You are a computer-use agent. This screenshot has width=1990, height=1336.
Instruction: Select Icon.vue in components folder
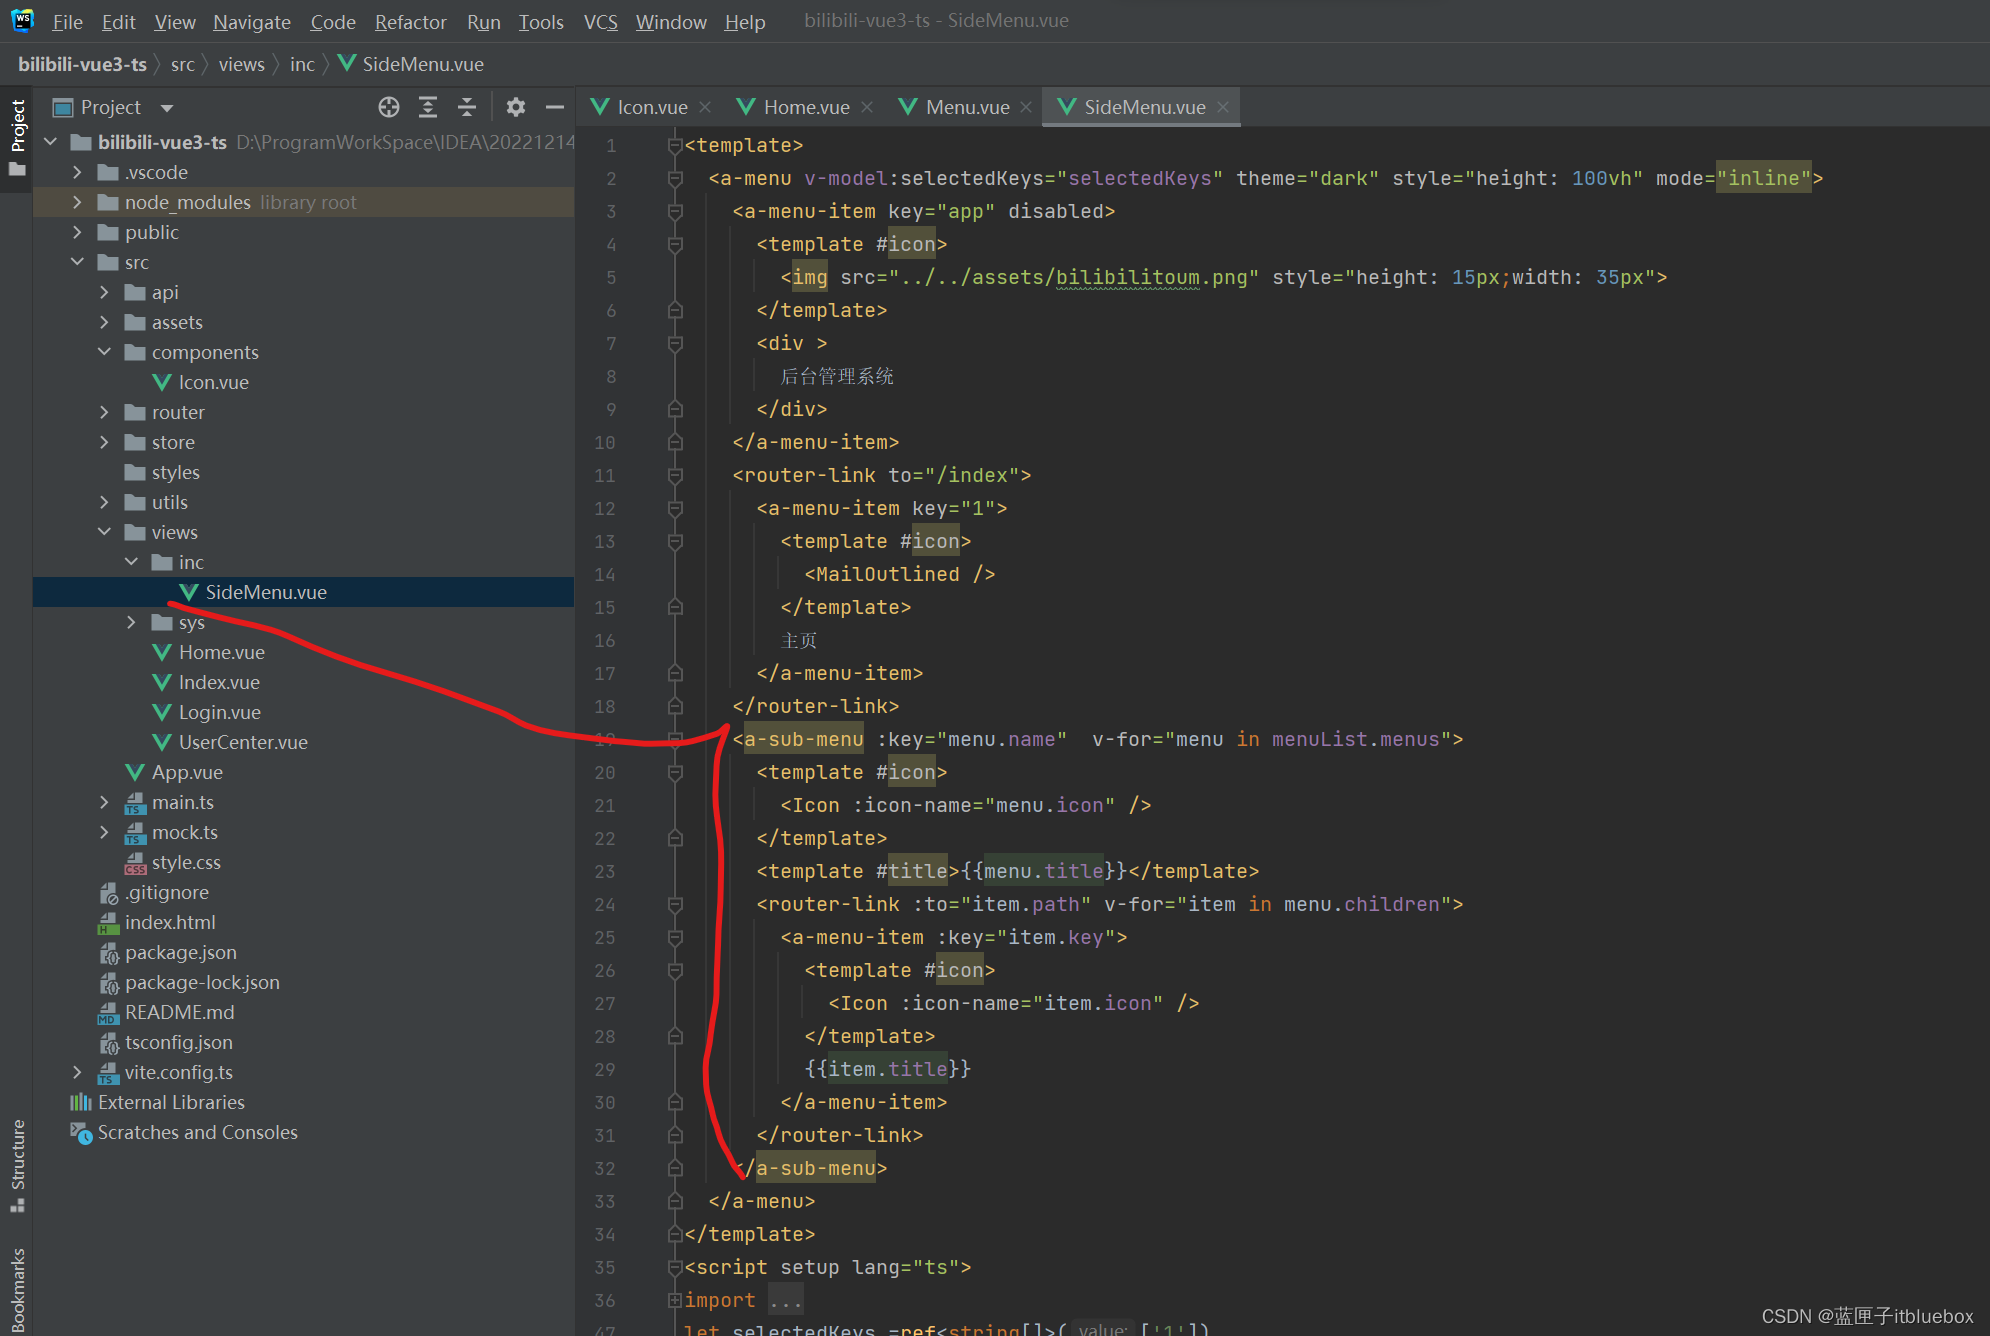tap(213, 382)
